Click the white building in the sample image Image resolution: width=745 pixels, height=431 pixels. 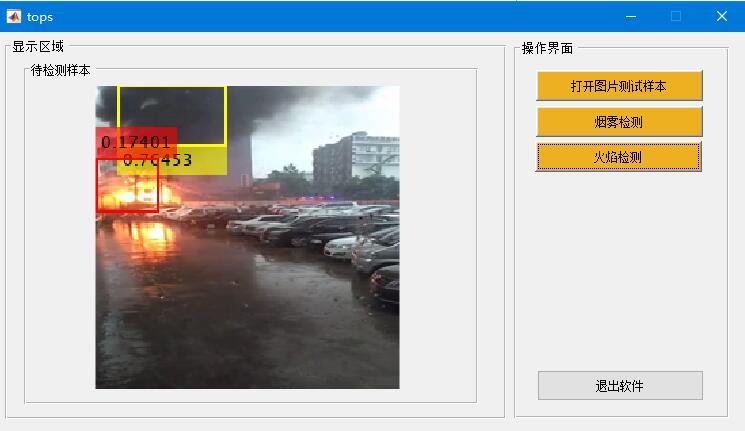tap(375, 155)
